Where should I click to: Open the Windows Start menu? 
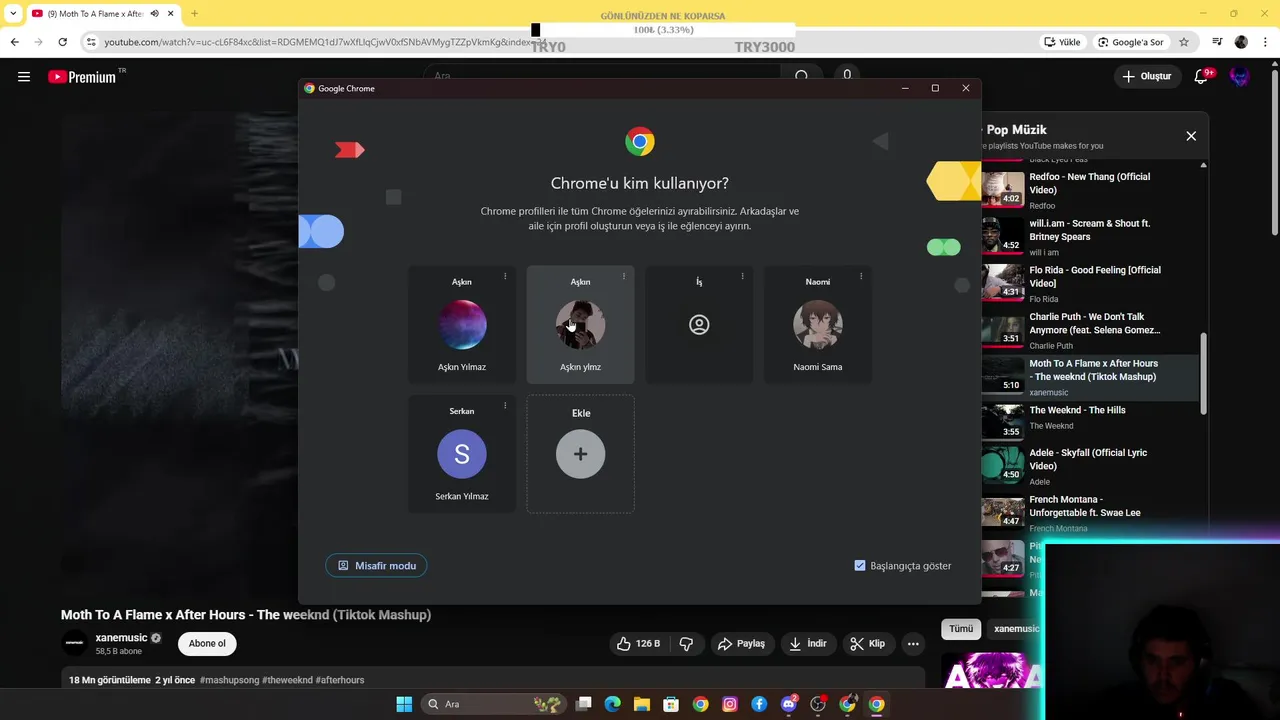[x=404, y=704]
